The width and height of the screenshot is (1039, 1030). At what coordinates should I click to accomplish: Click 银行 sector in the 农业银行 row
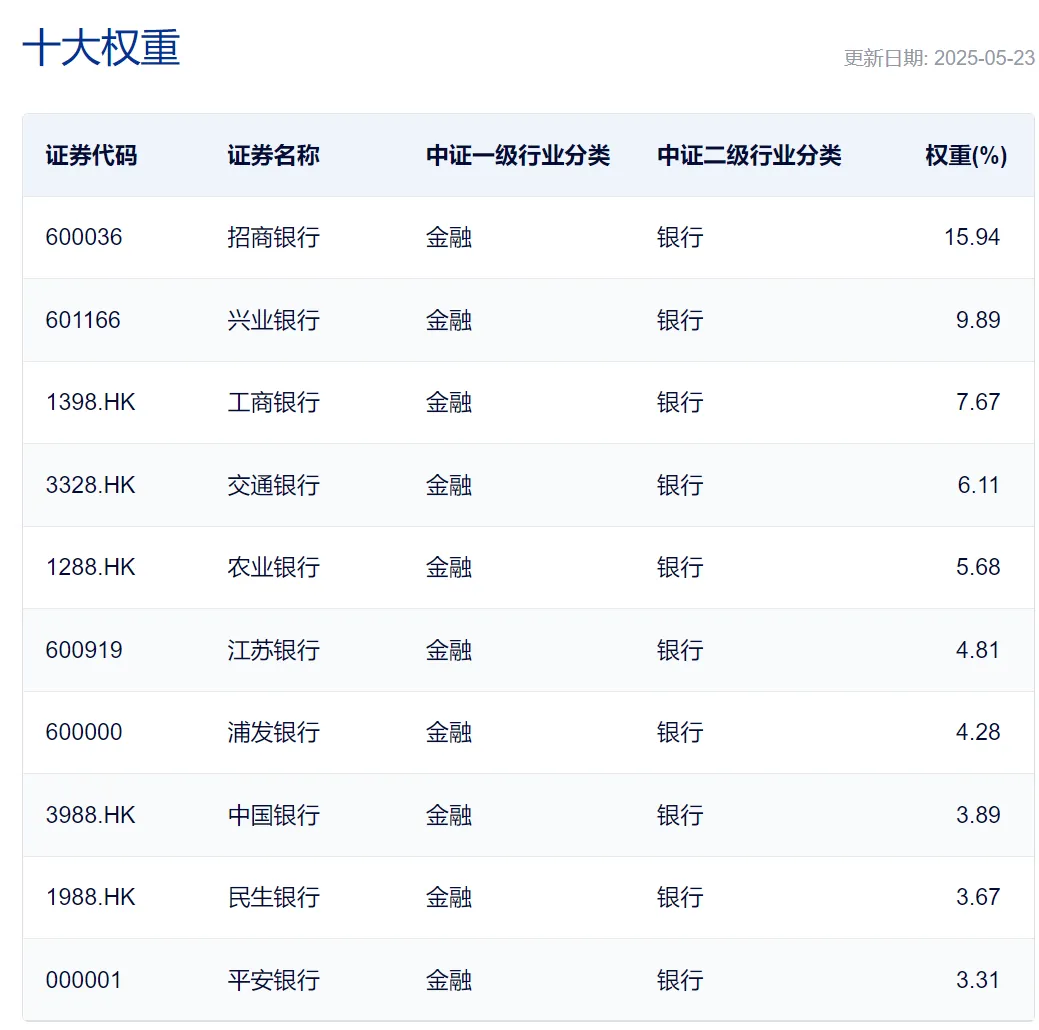(x=680, y=567)
